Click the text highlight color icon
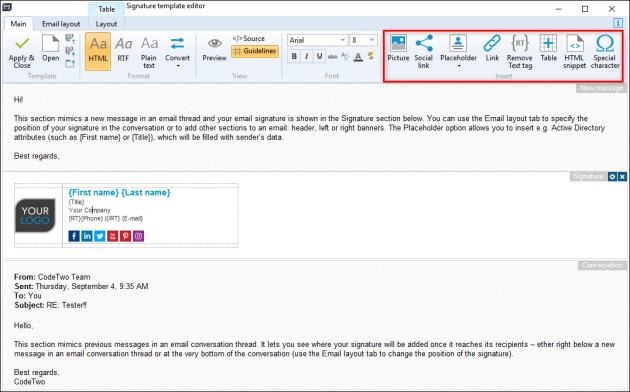Screen dimensions: 630x392 click(371, 57)
